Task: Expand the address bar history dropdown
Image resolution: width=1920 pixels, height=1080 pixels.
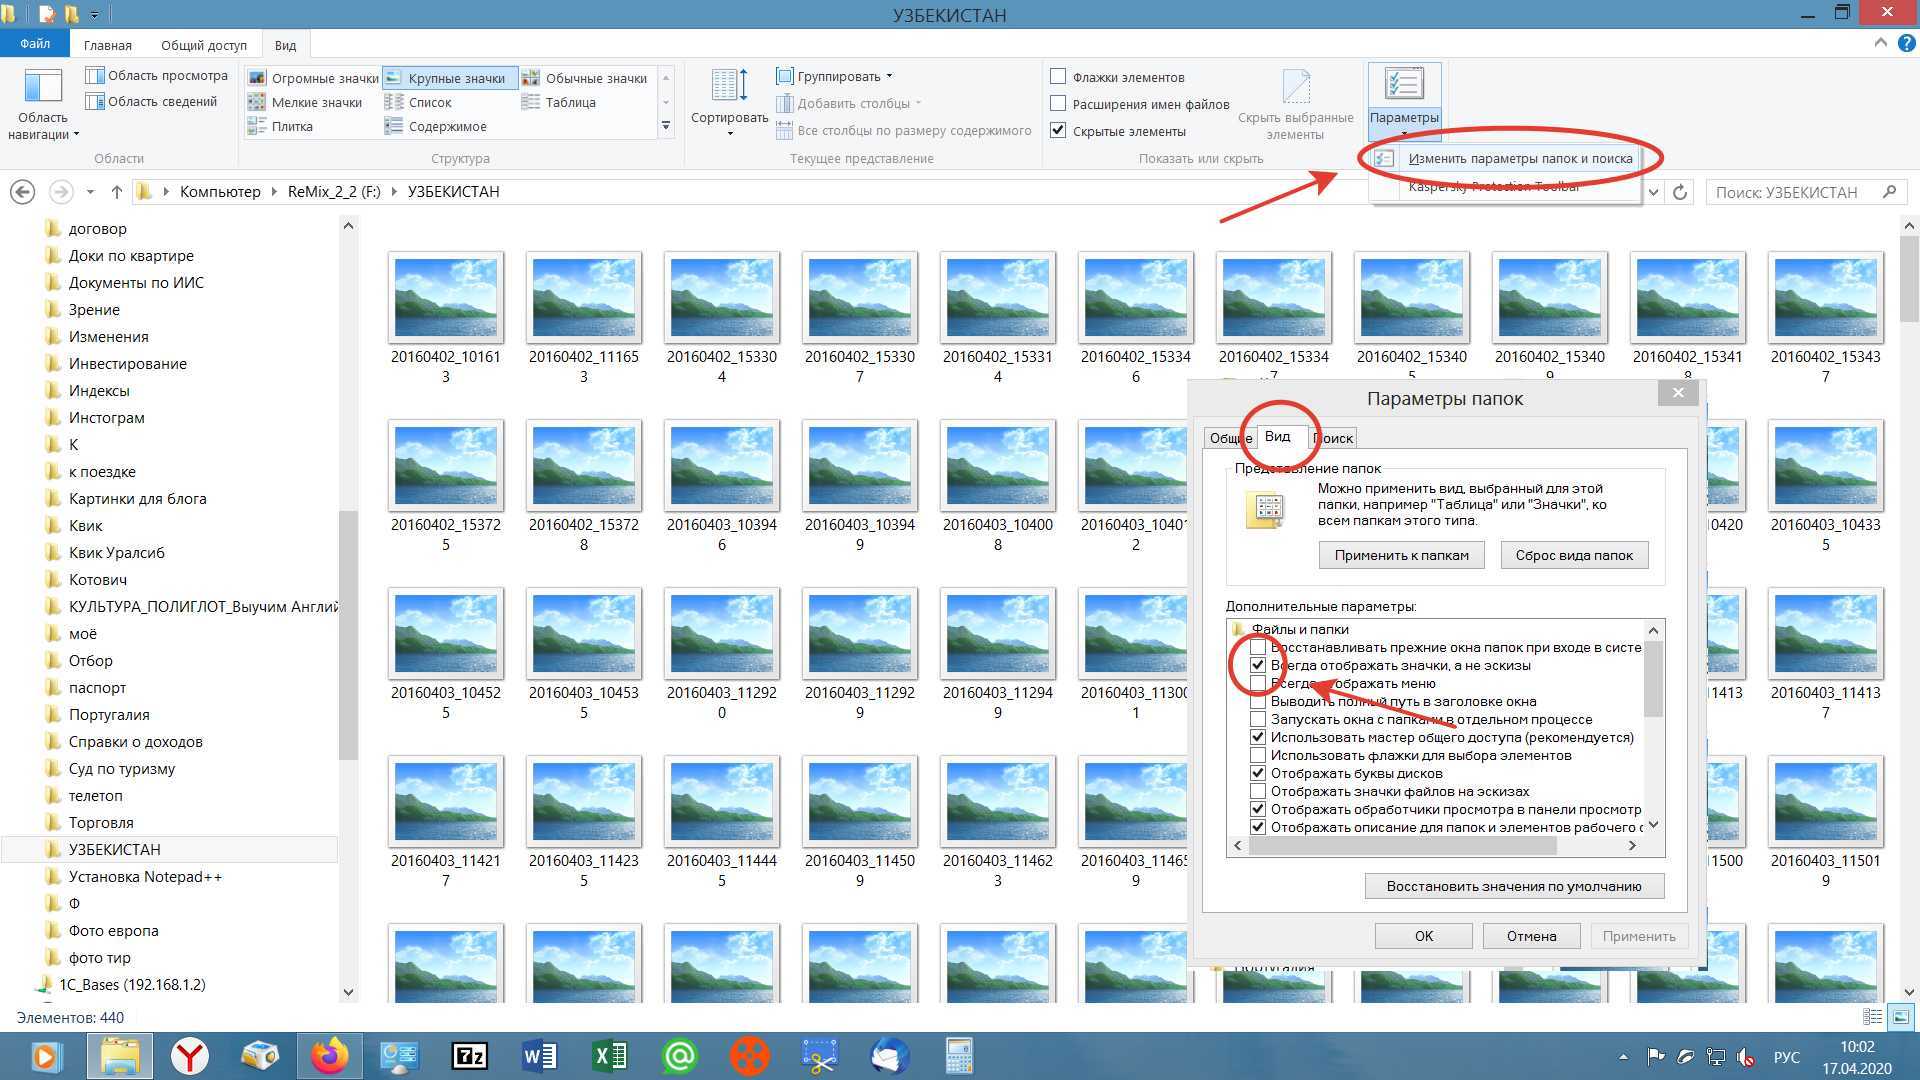Action: [1653, 192]
